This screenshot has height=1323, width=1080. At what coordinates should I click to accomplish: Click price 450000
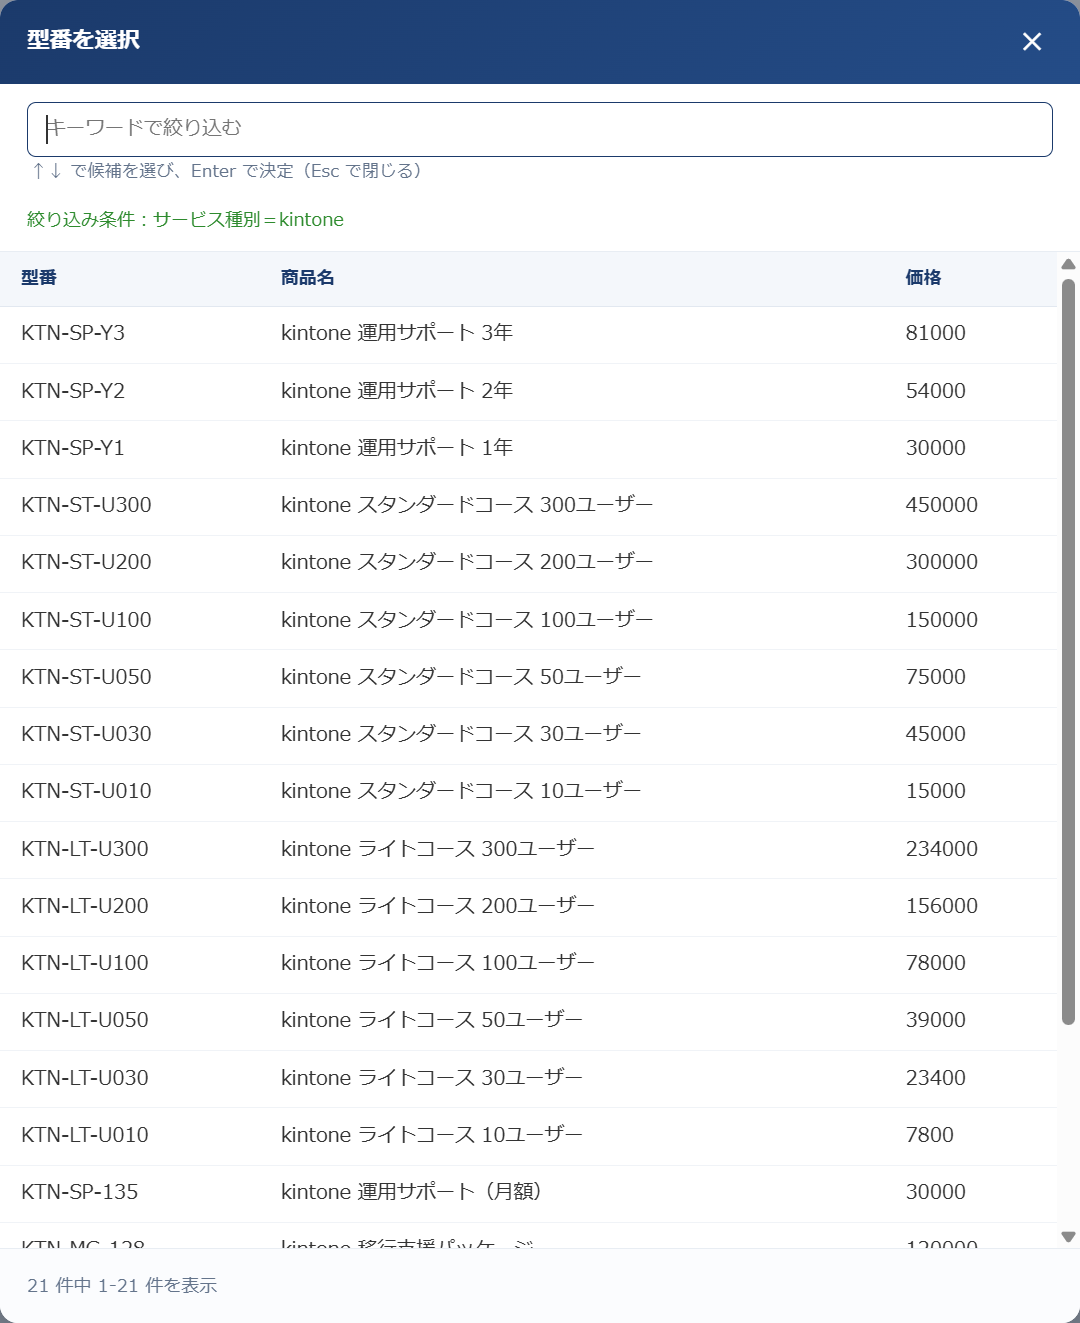(942, 505)
